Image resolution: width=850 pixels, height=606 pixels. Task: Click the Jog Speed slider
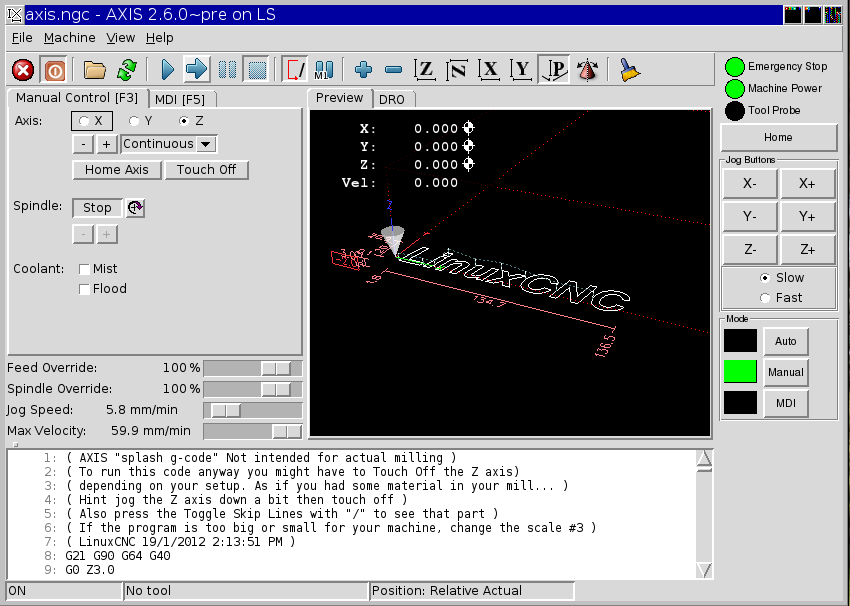253,410
